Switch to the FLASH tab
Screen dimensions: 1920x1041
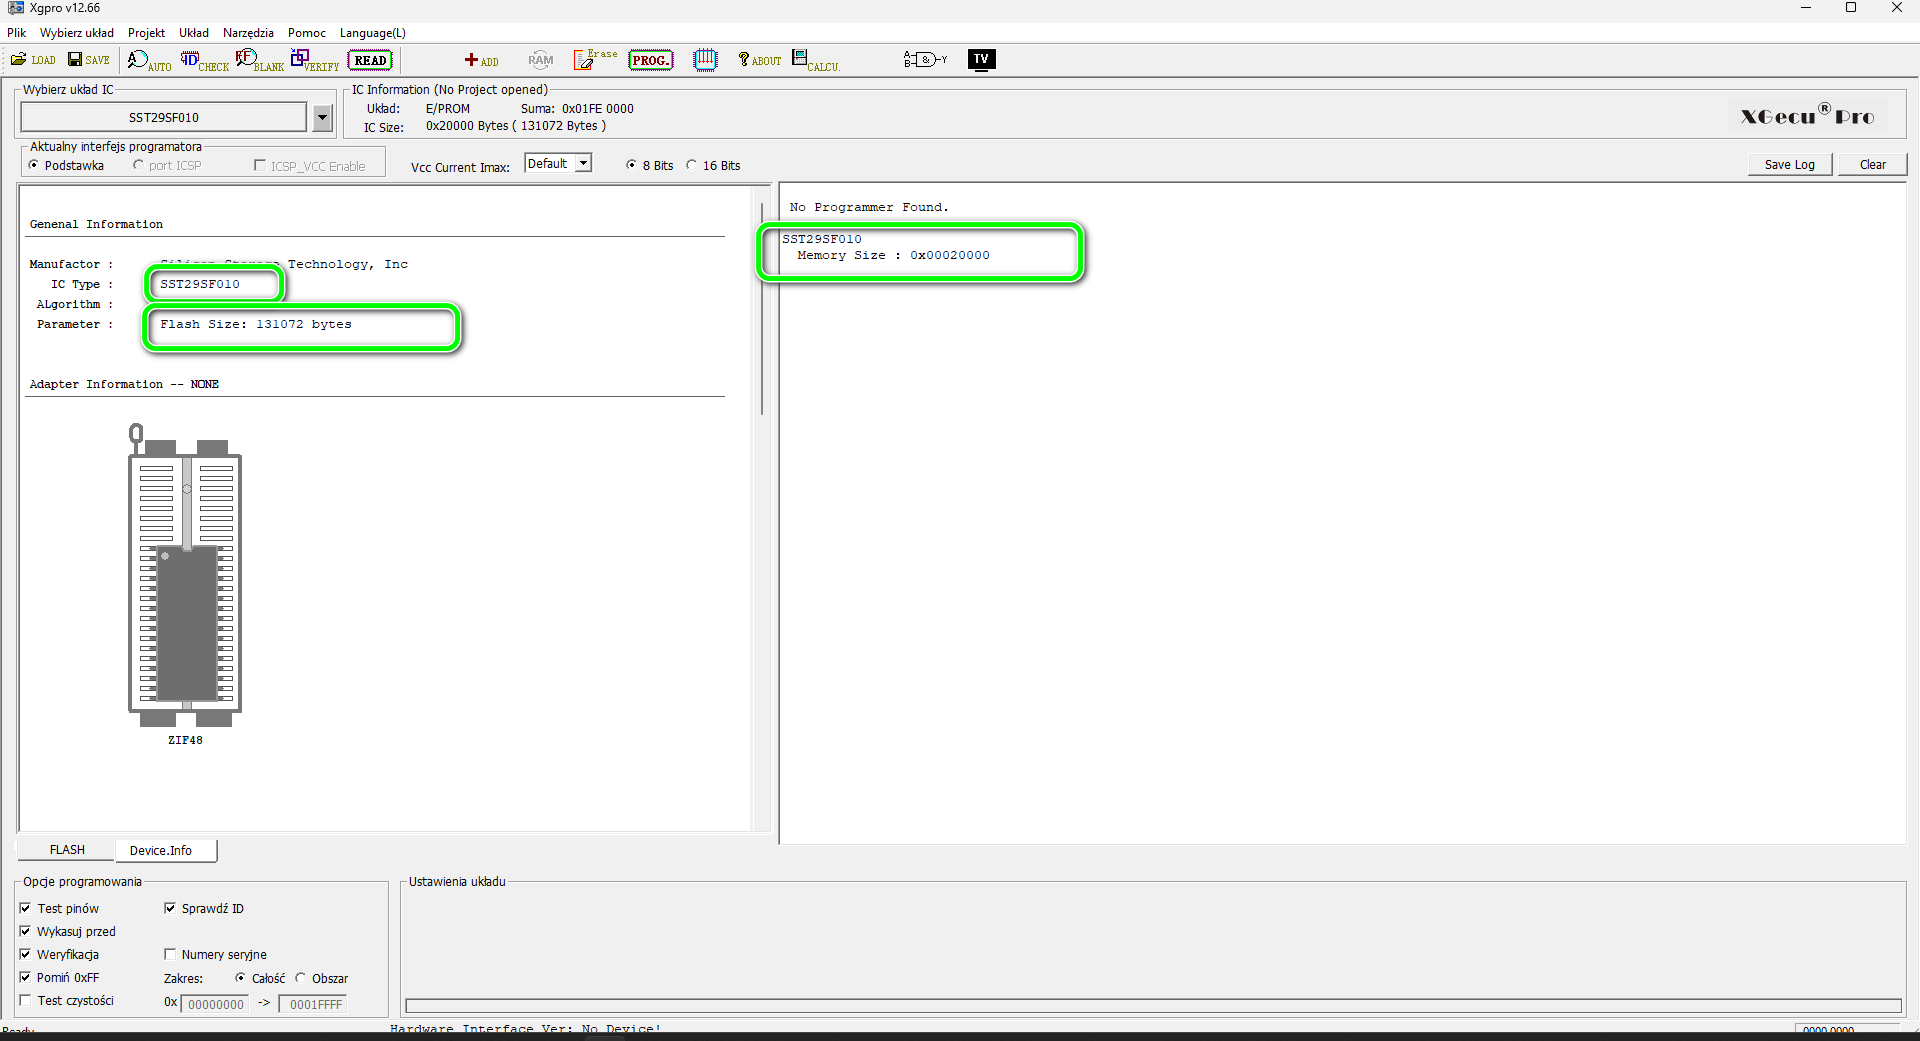[x=67, y=850]
